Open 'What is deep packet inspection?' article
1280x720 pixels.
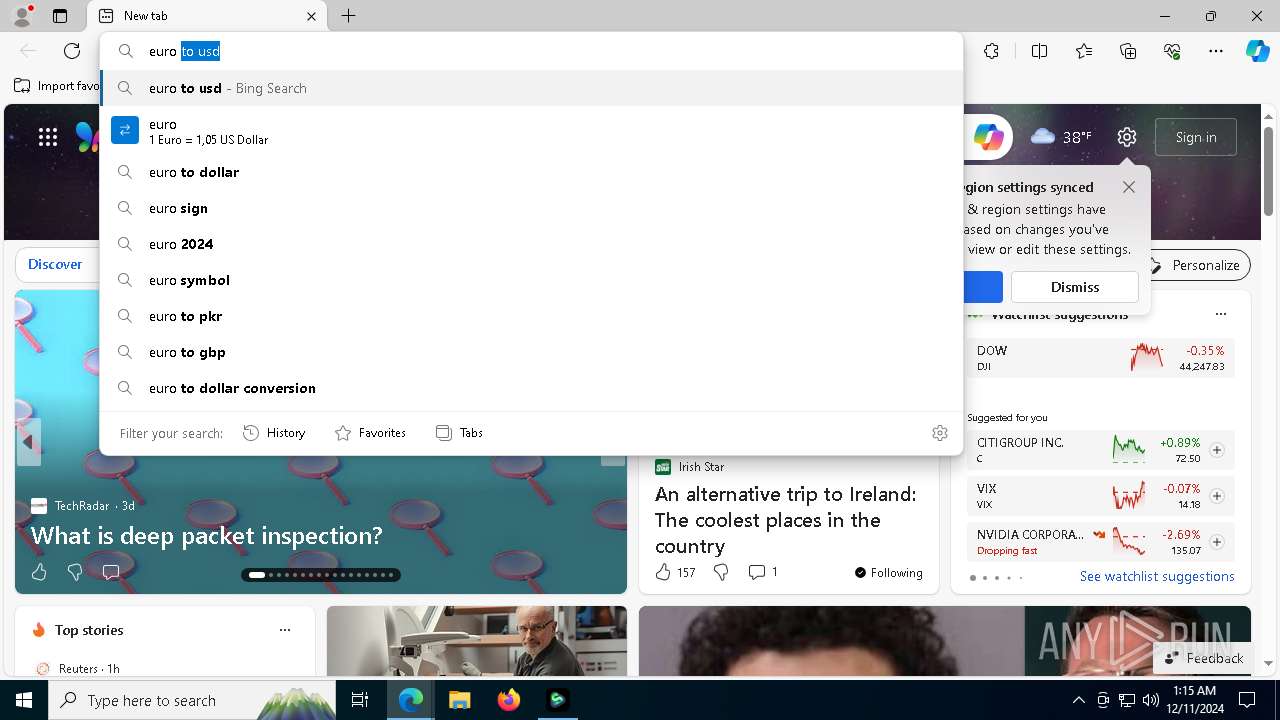point(207,535)
